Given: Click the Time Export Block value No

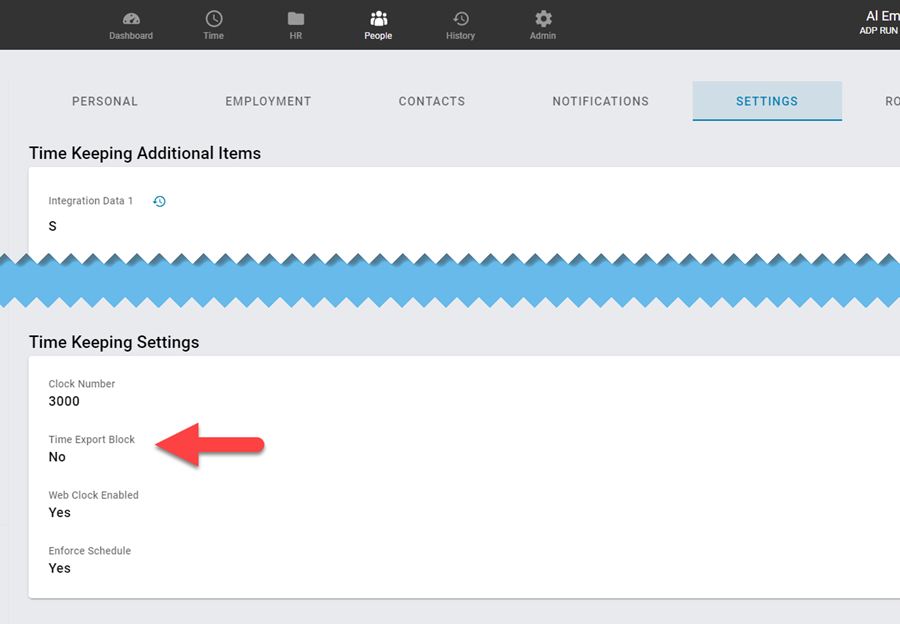Looking at the screenshot, I should click(x=57, y=456).
